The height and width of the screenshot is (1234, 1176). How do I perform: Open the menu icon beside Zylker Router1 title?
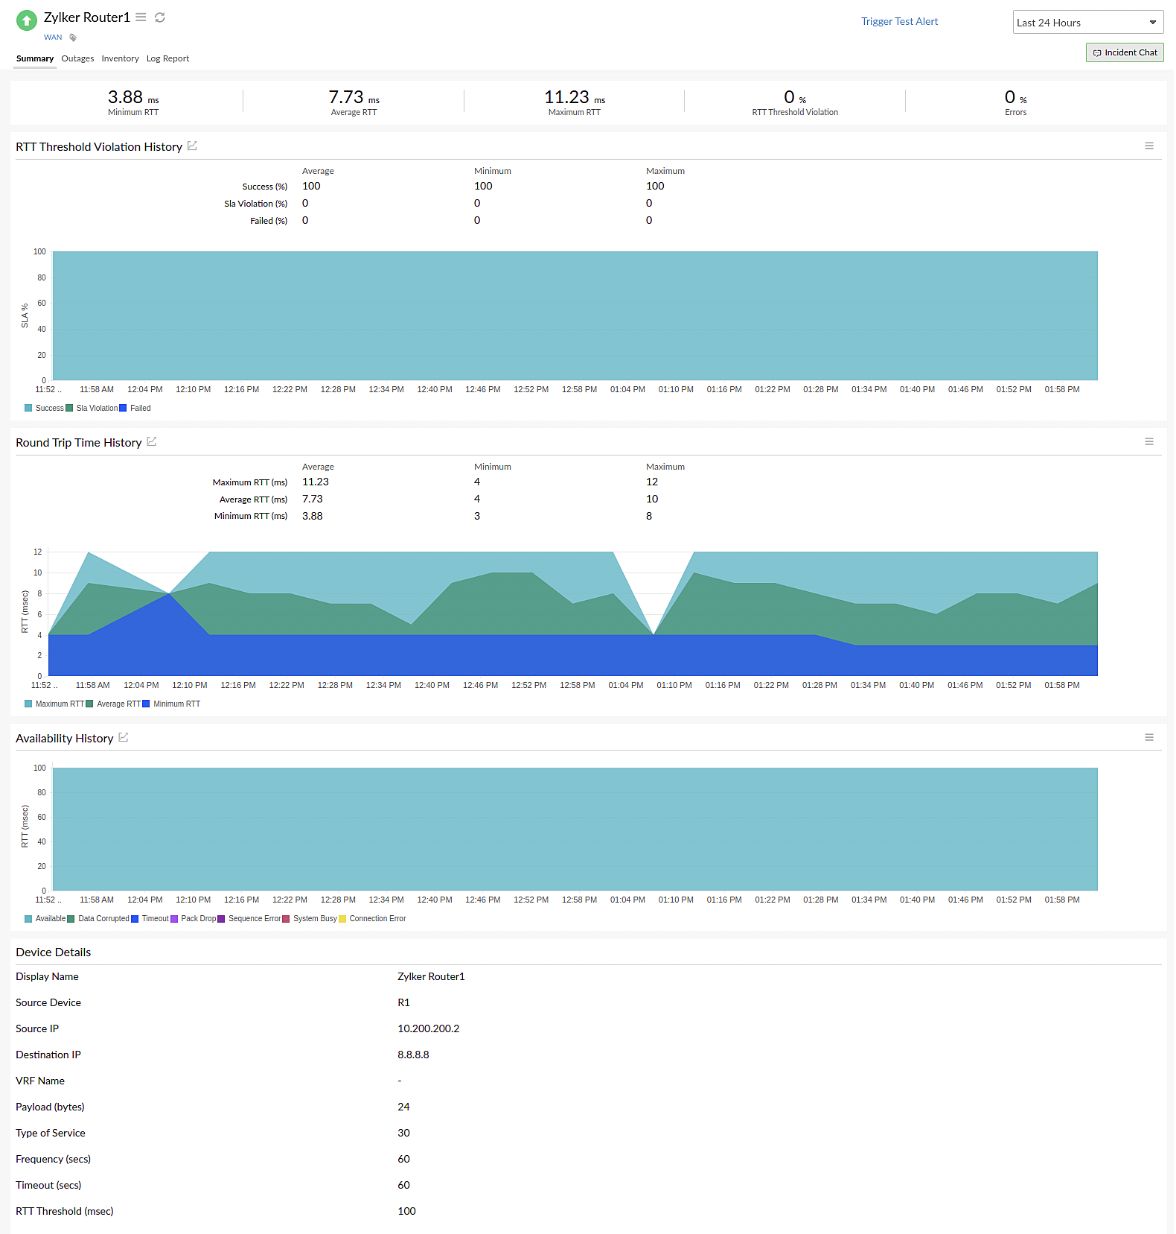[x=141, y=16]
